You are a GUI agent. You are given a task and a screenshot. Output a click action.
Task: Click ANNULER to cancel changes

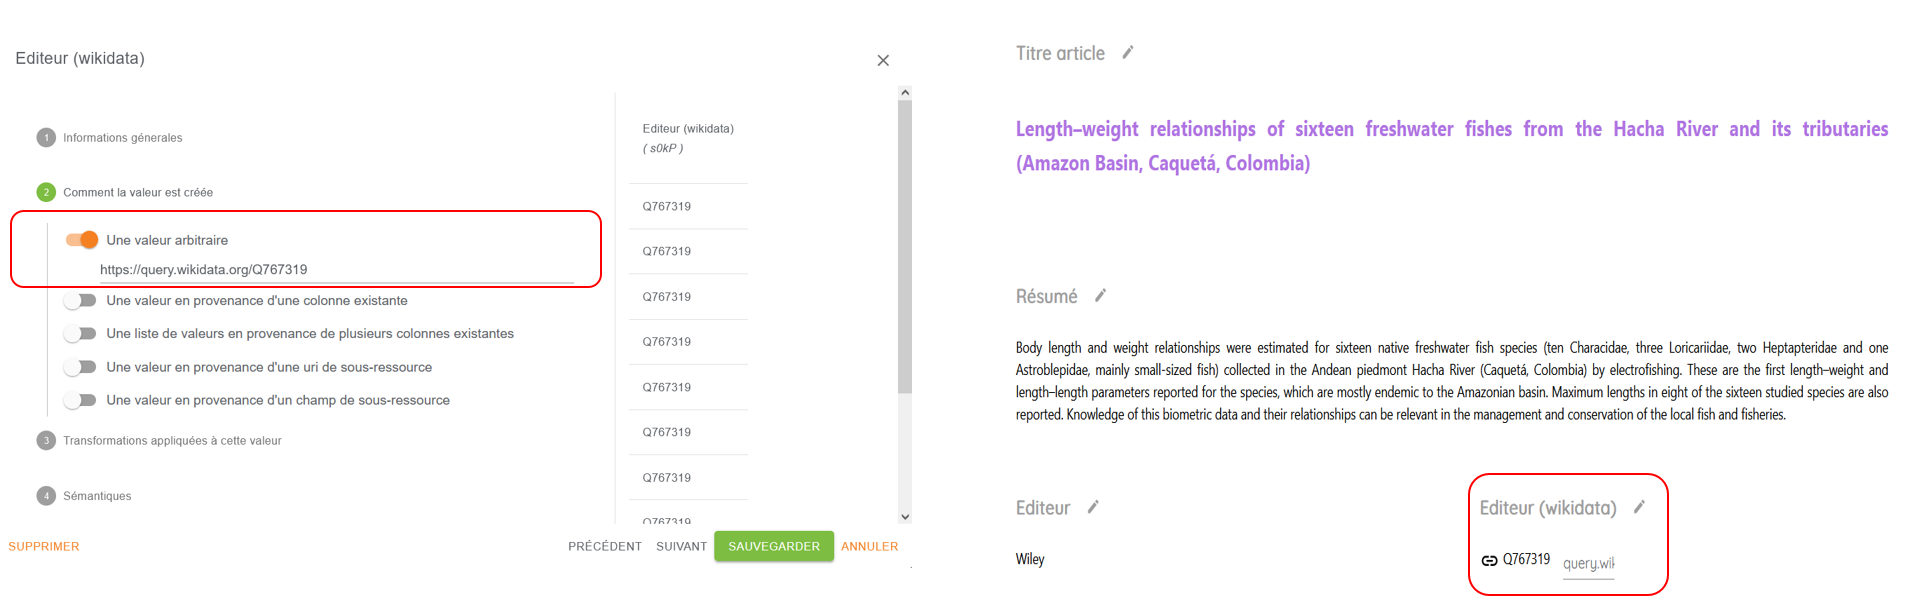click(870, 547)
